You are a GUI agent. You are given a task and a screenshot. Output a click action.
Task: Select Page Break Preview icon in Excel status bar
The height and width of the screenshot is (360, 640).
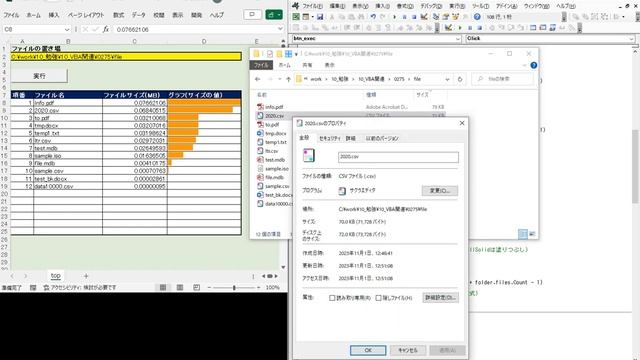196,287
